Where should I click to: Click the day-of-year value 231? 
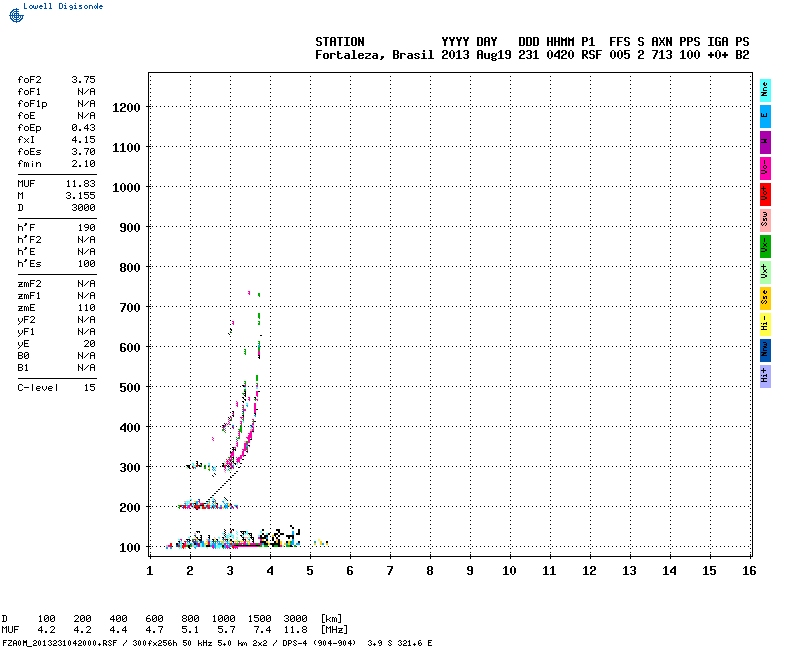coord(529,55)
